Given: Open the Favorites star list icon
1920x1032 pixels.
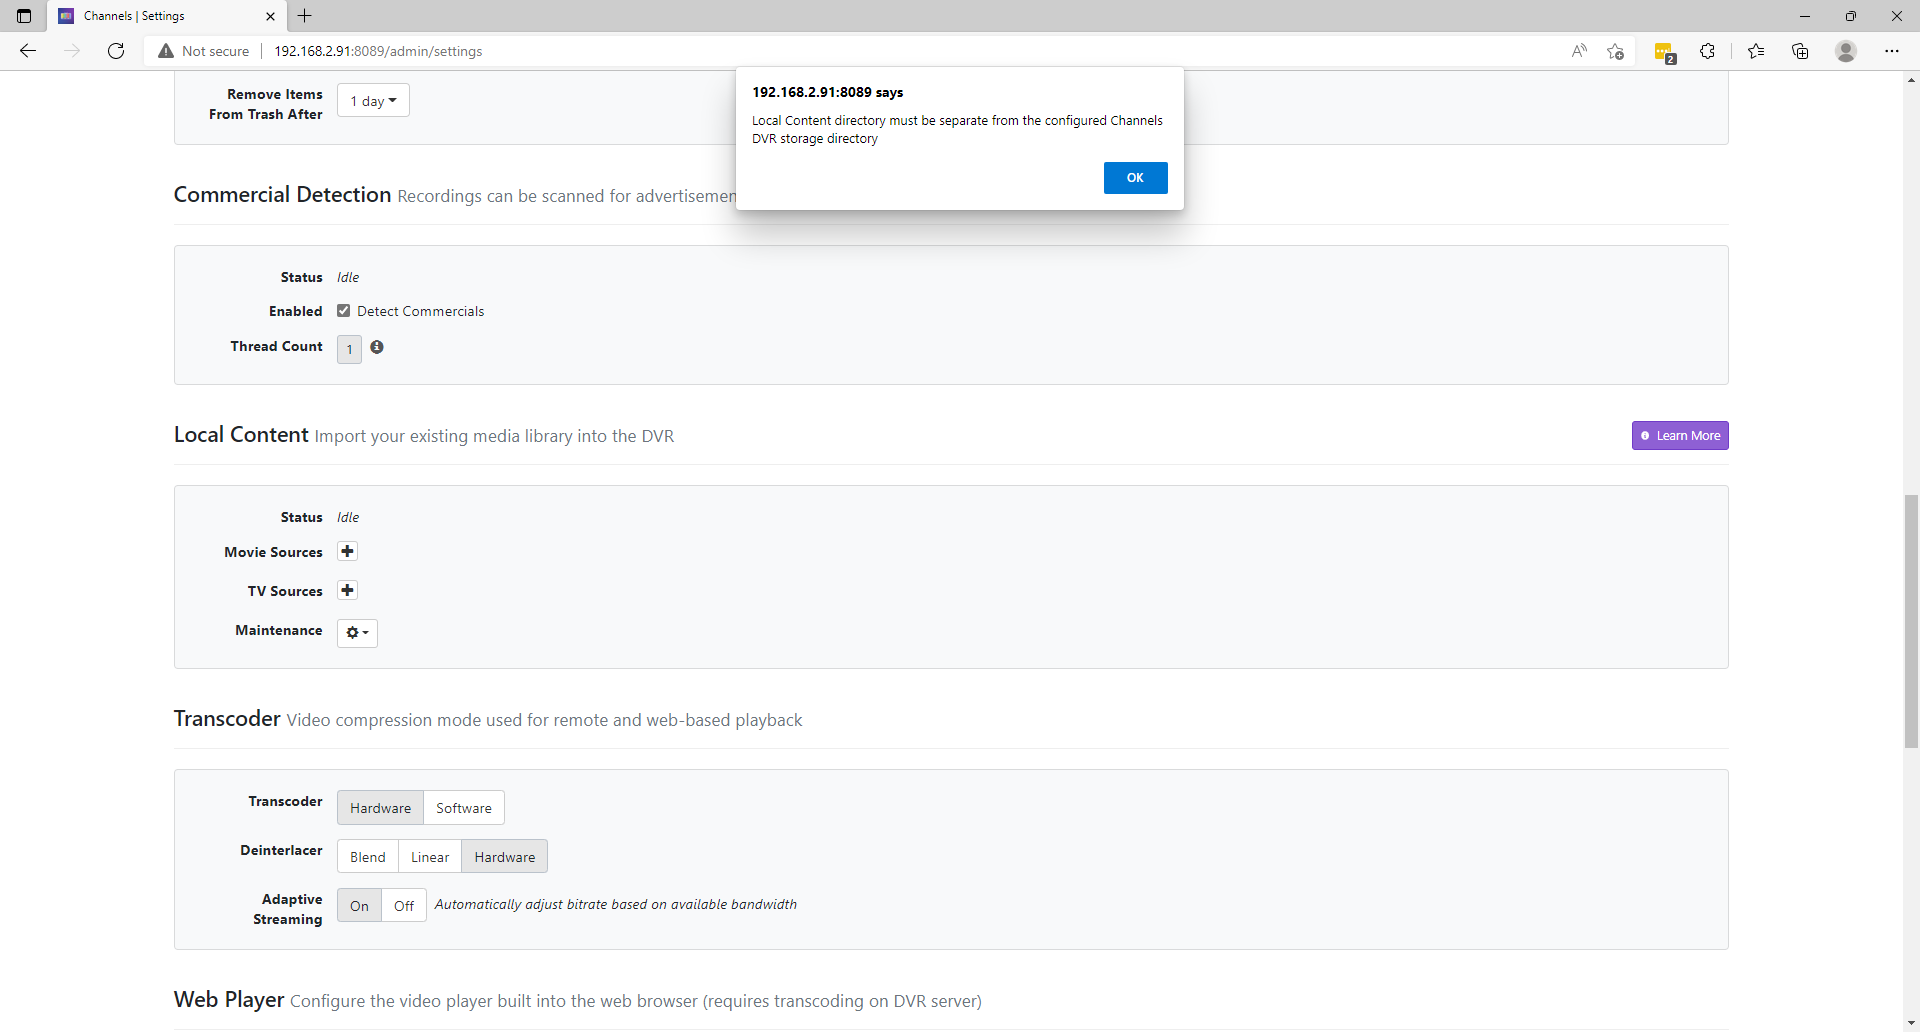Looking at the screenshot, I should 1756,51.
